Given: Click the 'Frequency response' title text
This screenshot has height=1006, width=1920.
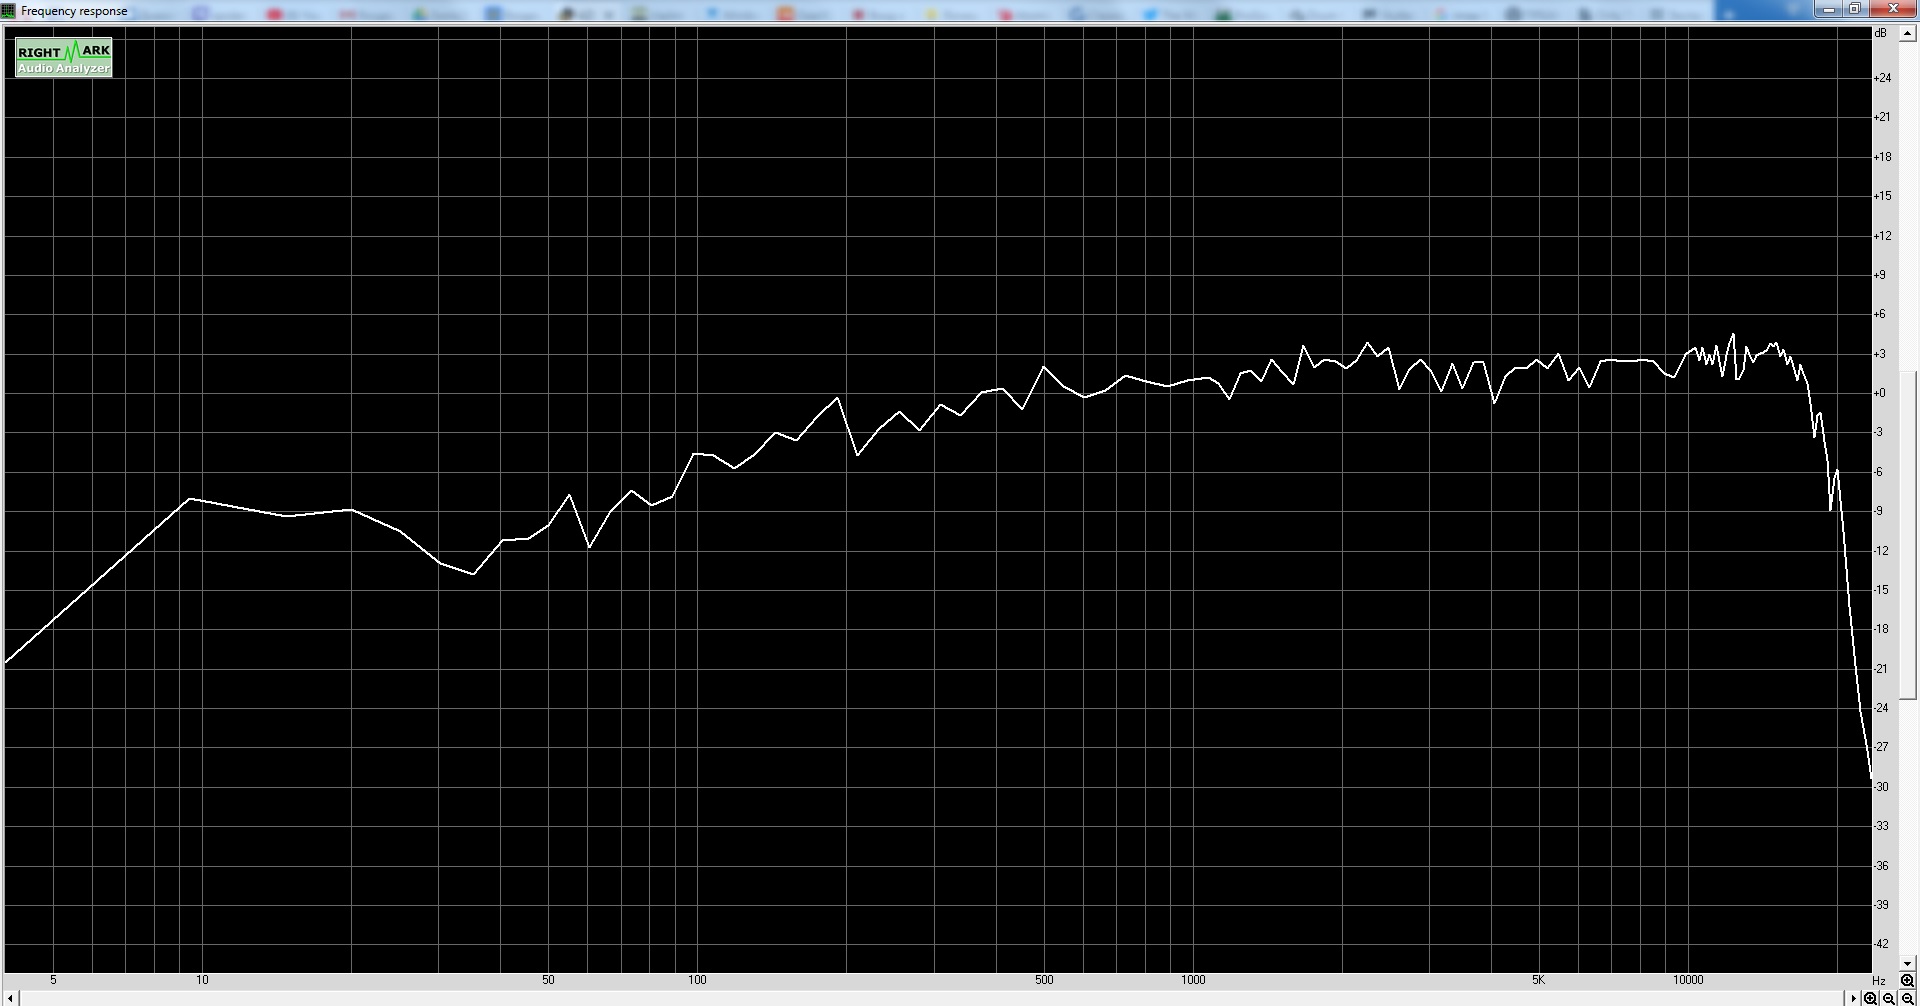Looking at the screenshot, I should point(74,11).
